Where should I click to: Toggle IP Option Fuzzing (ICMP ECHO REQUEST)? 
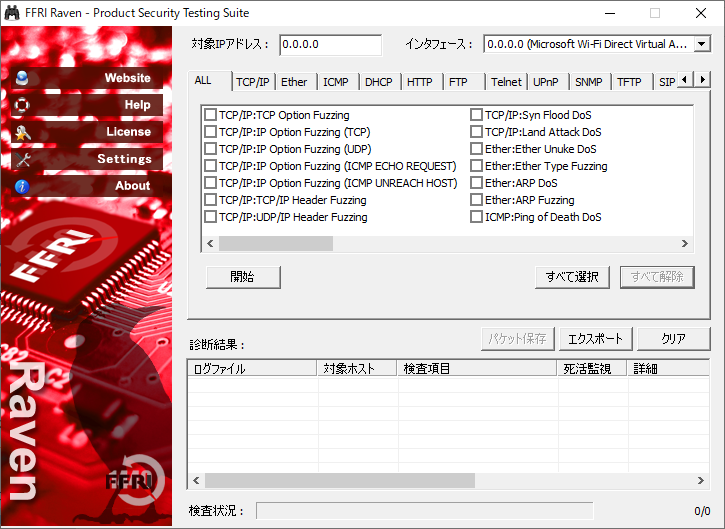210,166
